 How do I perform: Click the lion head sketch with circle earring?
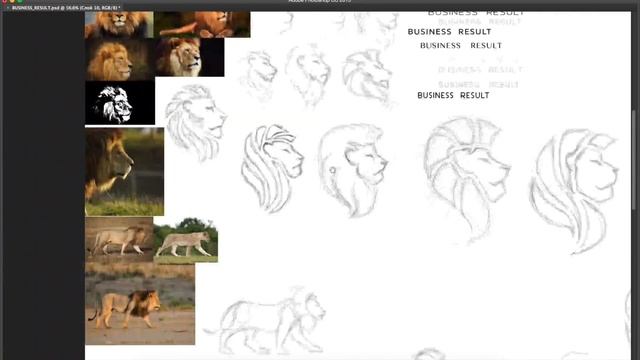coord(353,170)
